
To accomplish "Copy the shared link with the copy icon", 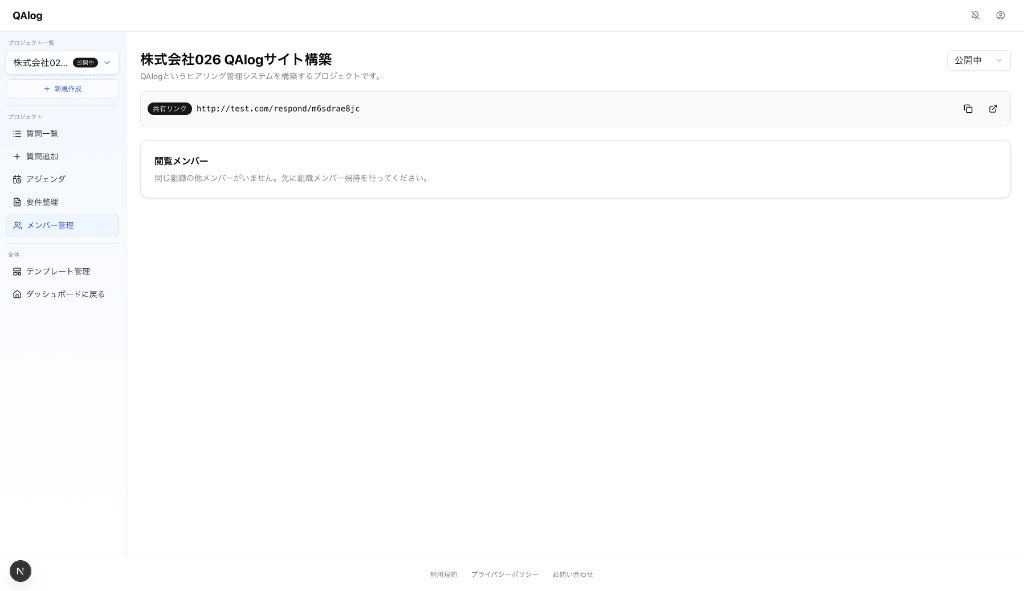I will point(968,109).
